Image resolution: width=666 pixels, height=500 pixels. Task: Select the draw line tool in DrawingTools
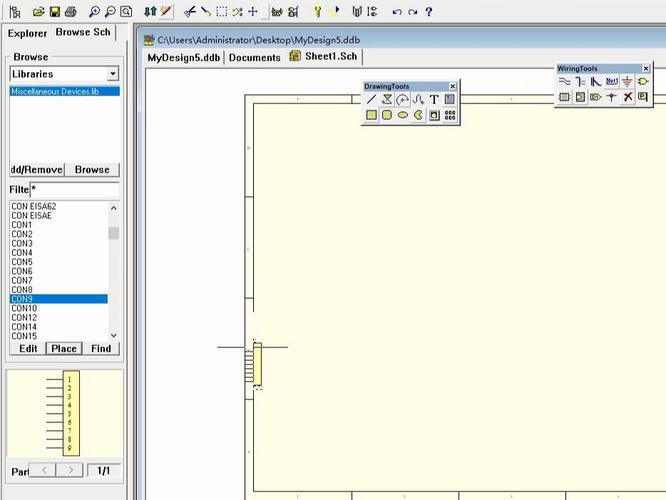(x=371, y=100)
